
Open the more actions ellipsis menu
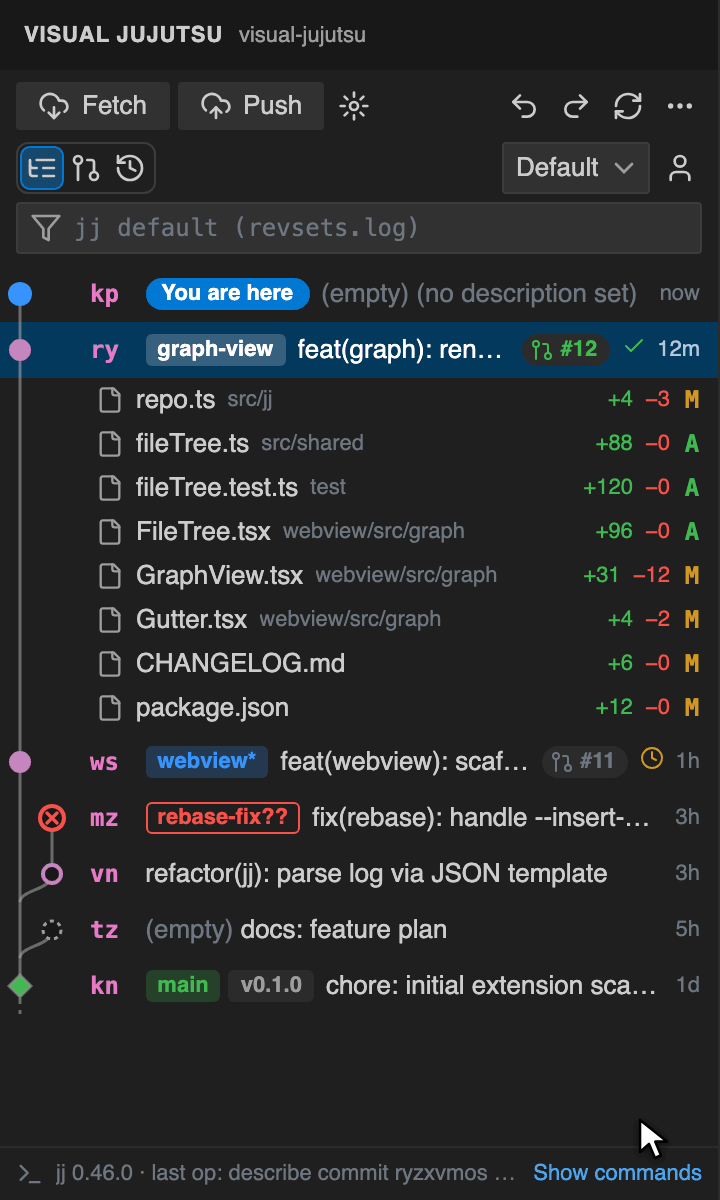[680, 106]
